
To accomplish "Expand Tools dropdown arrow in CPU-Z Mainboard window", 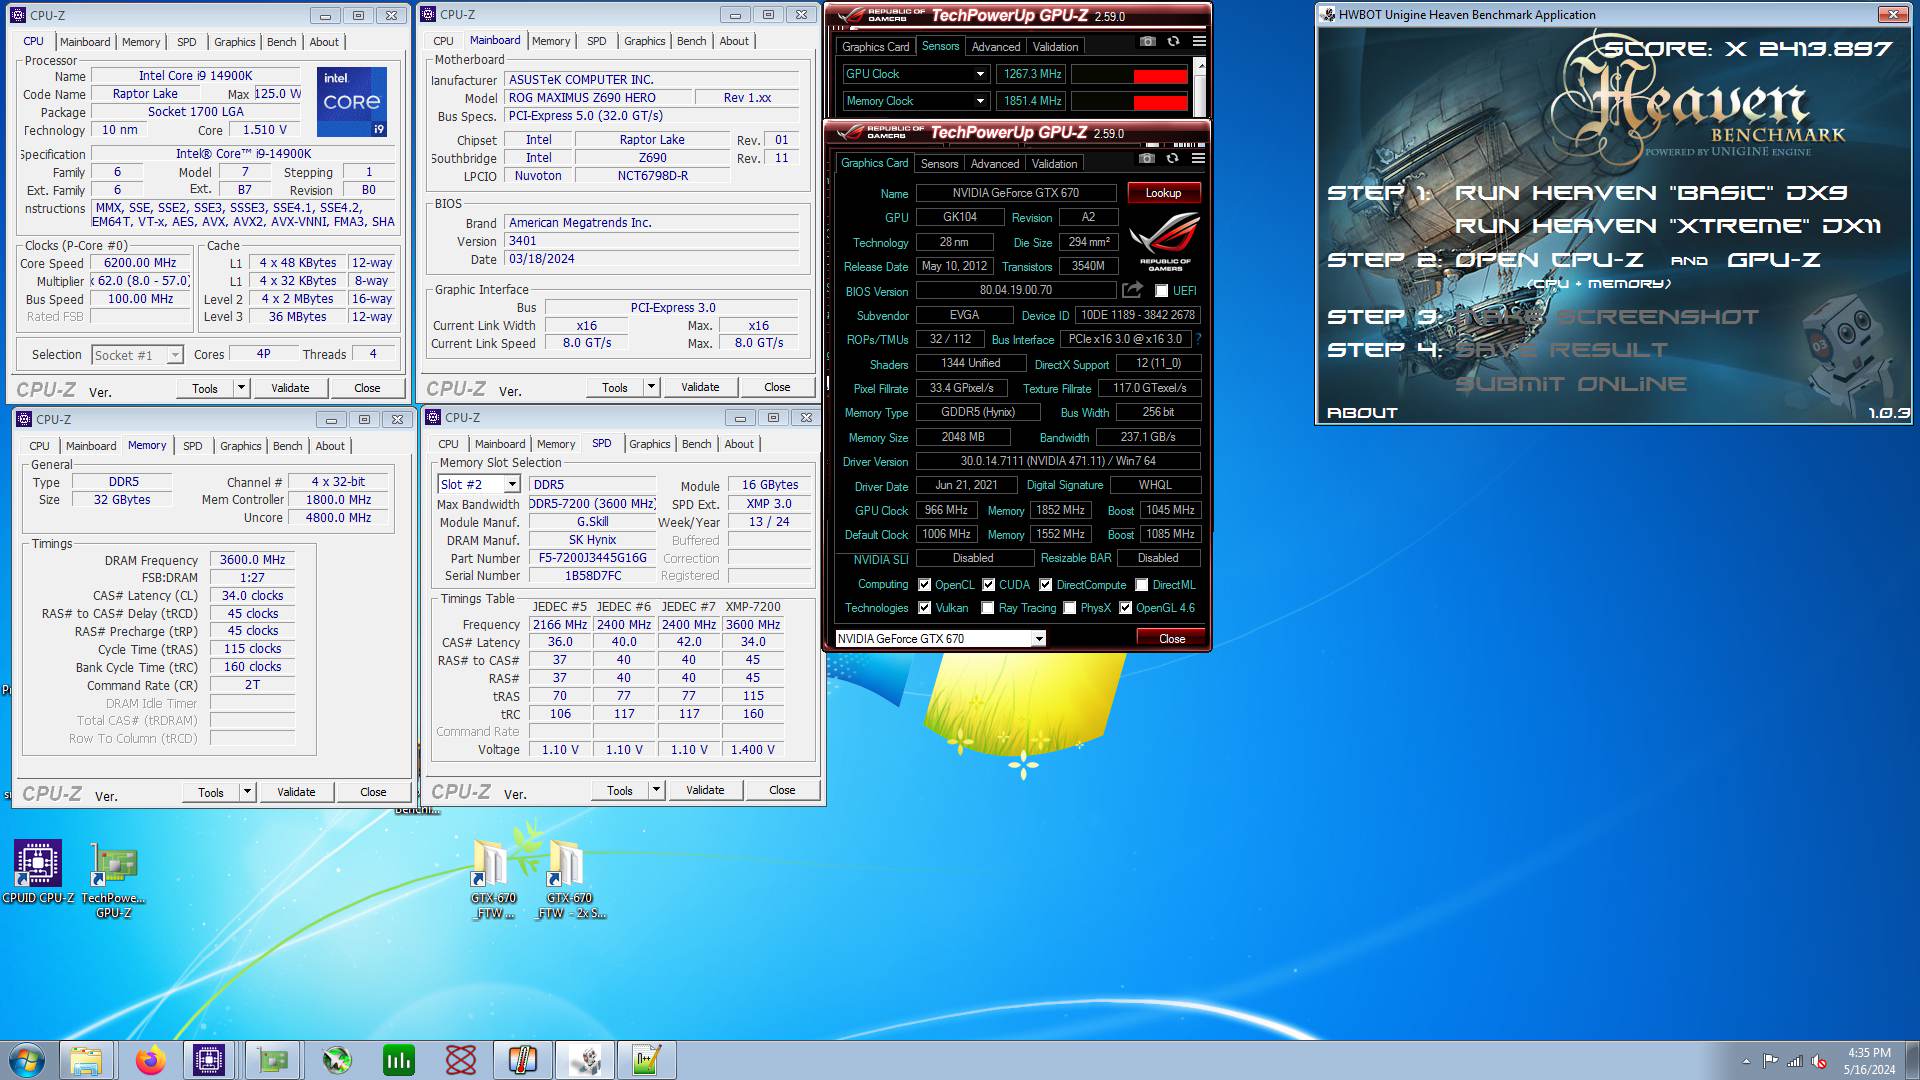I will click(651, 387).
